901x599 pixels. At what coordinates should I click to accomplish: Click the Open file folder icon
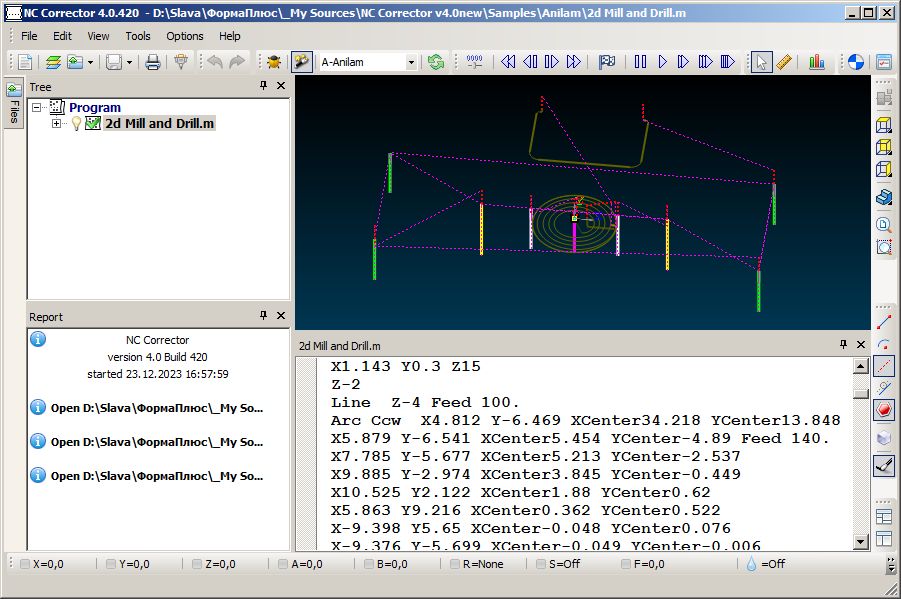coord(75,62)
